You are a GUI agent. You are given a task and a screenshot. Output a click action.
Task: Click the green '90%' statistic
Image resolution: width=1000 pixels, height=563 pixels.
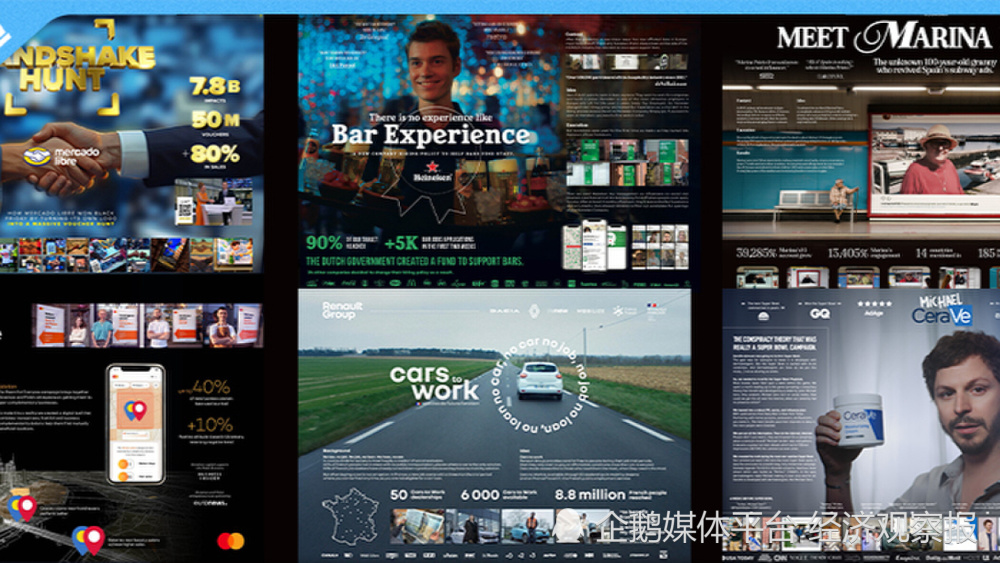click(x=324, y=243)
